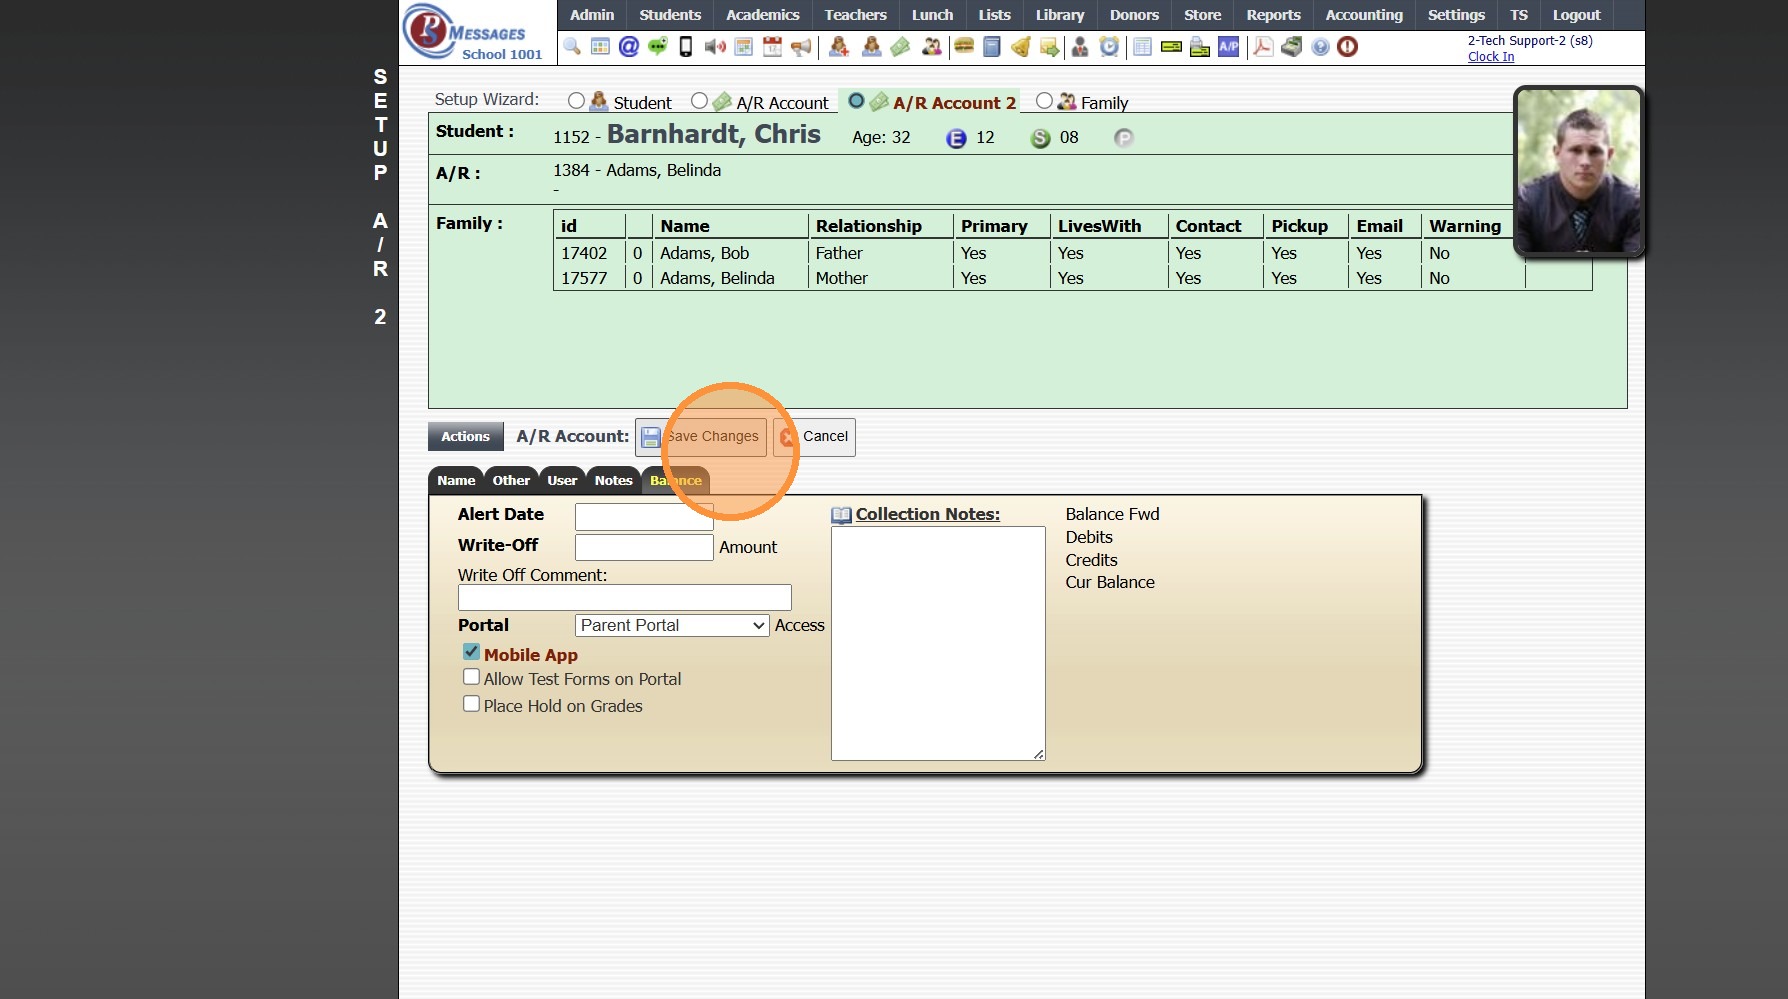Screen dimensions: 1788x999
Task: Select the A/R Account wizard radio button
Action: pos(699,101)
